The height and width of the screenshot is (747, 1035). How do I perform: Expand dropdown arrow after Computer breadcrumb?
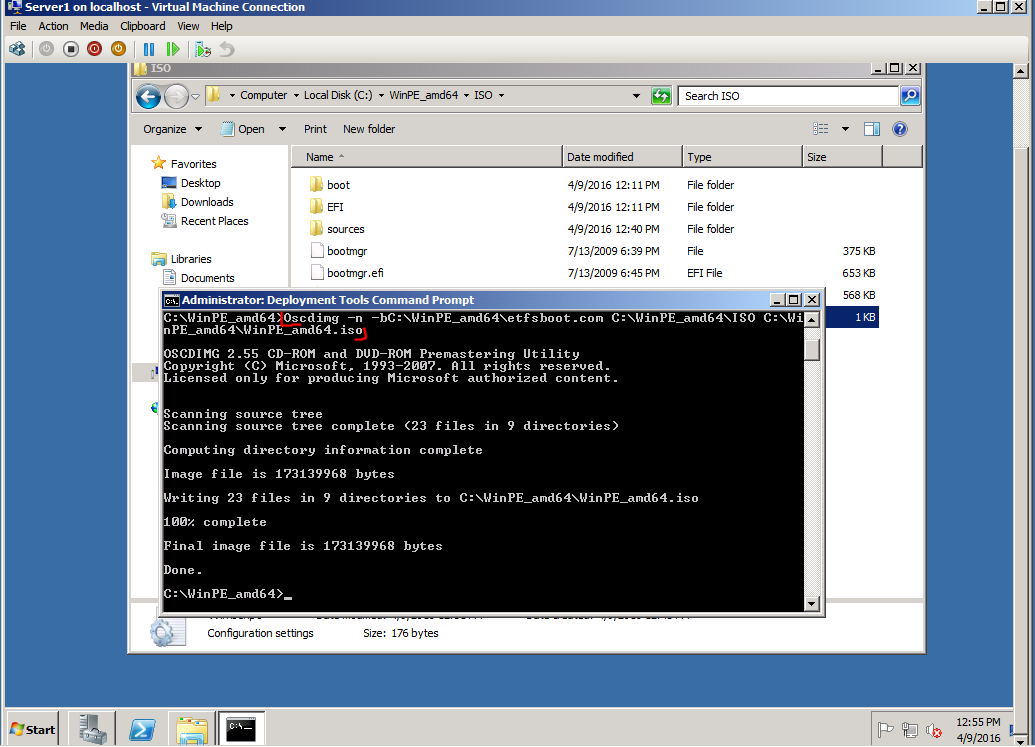click(296, 96)
